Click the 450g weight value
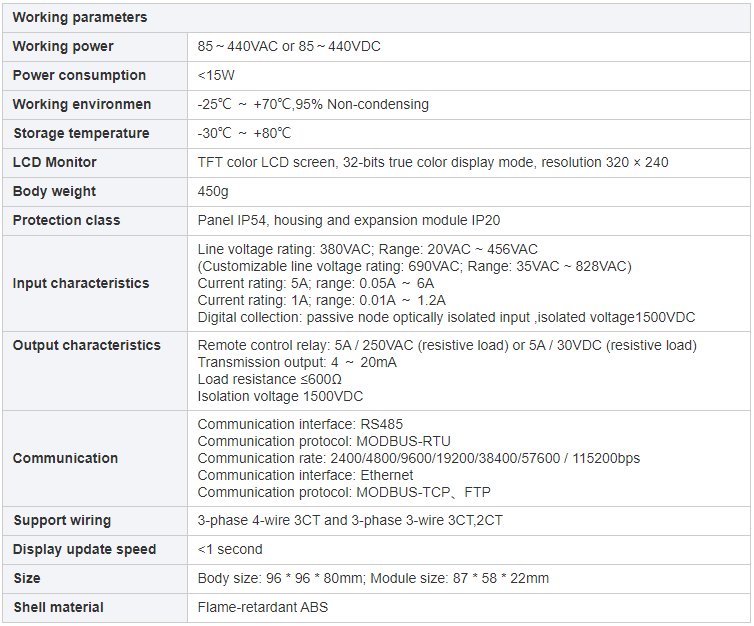The width and height of the screenshot is (754, 626). [213, 191]
